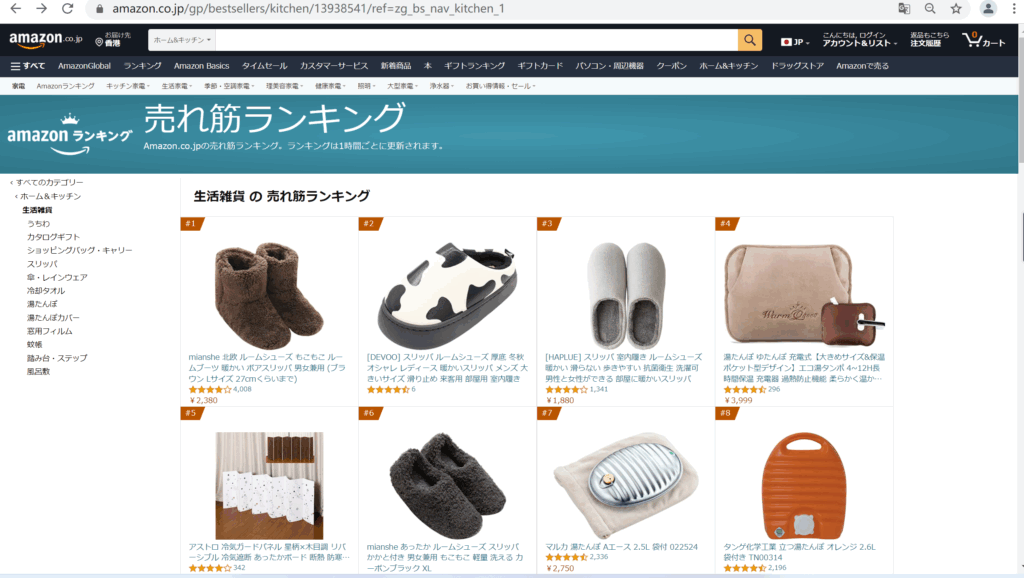This screenshot has height=578, width=1024.
Task: Click the orange search magnifier button
Action: click(750, 40)
